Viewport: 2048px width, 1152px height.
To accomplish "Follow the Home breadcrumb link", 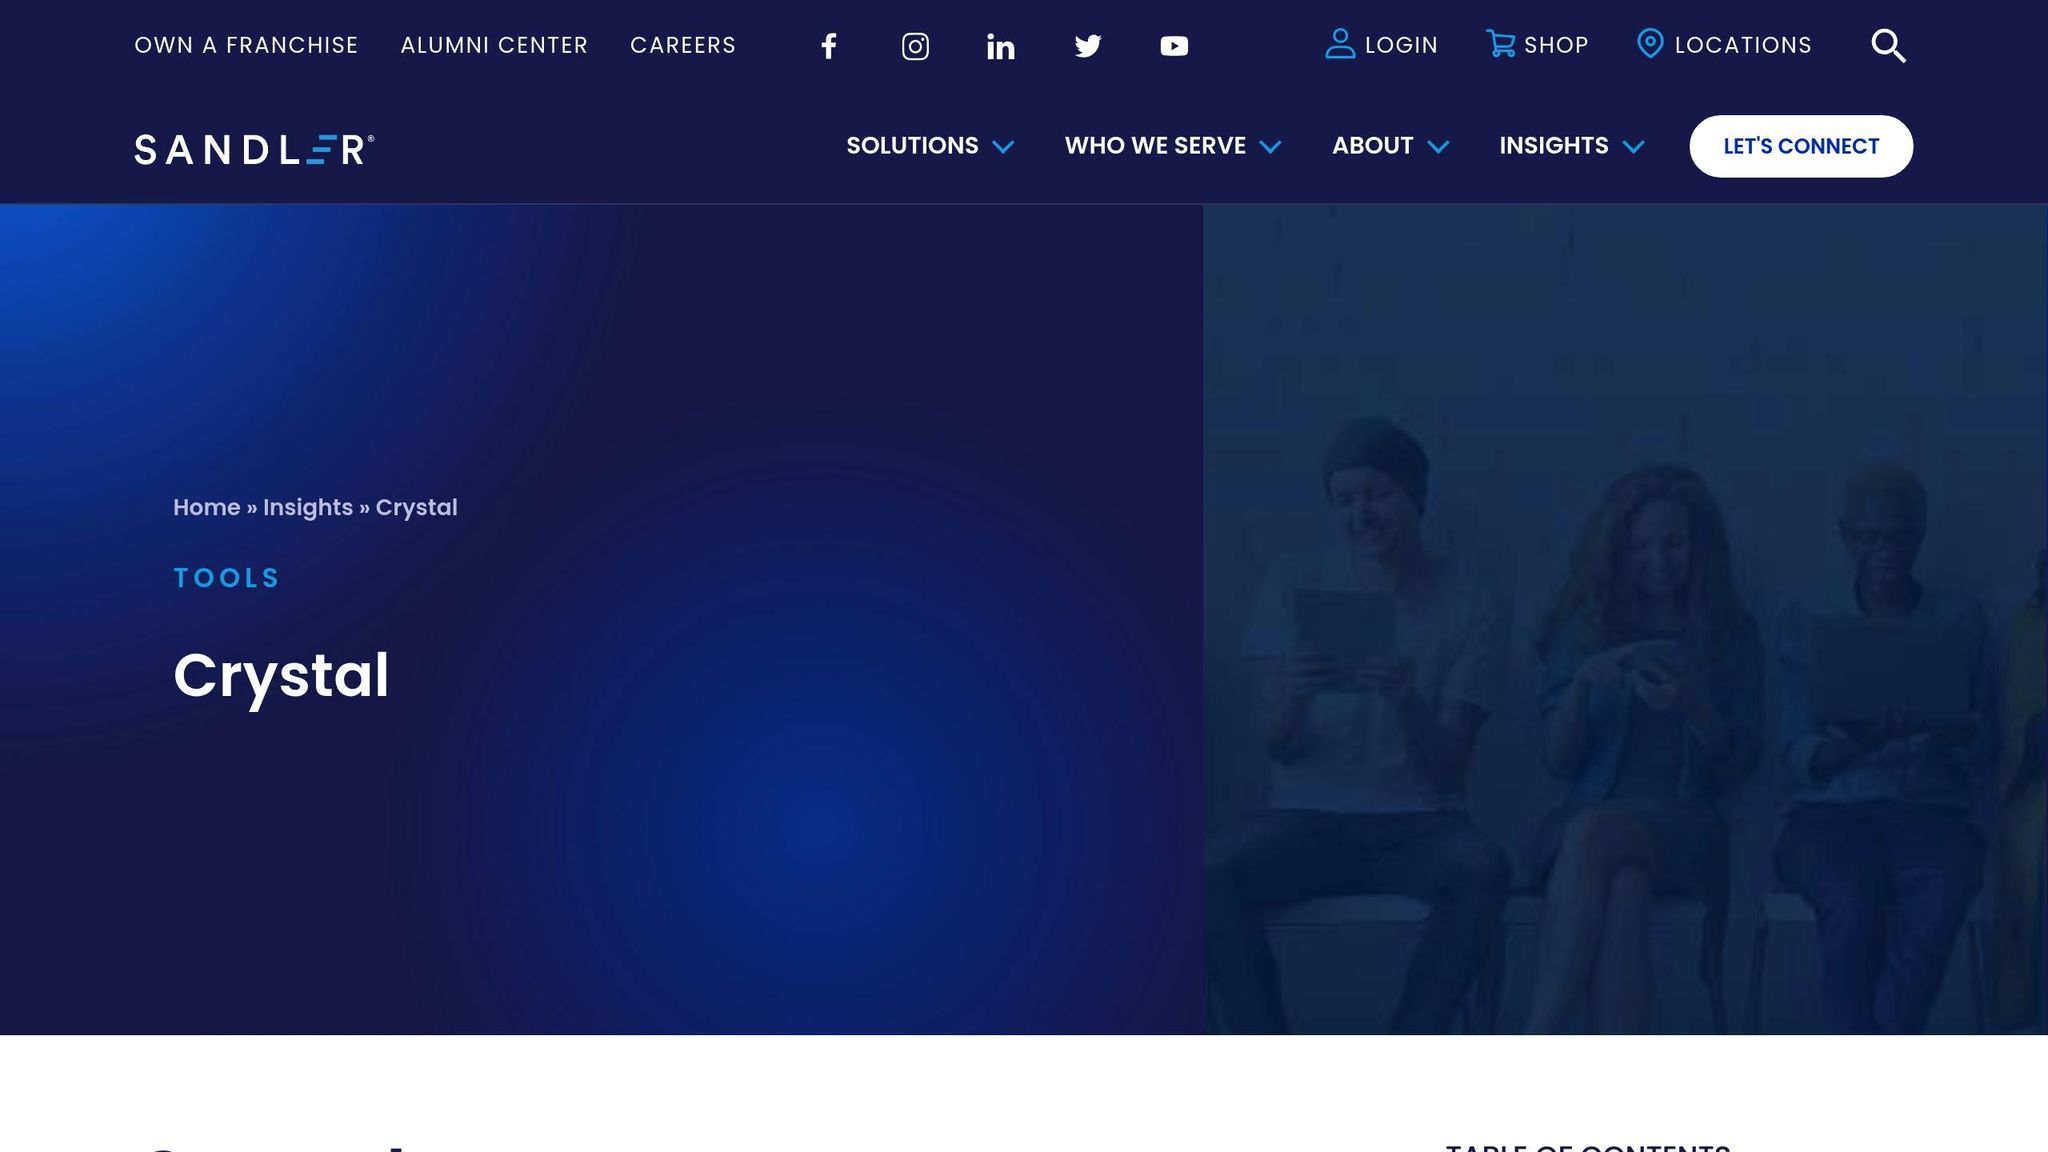I will click(x=206, y=507).
